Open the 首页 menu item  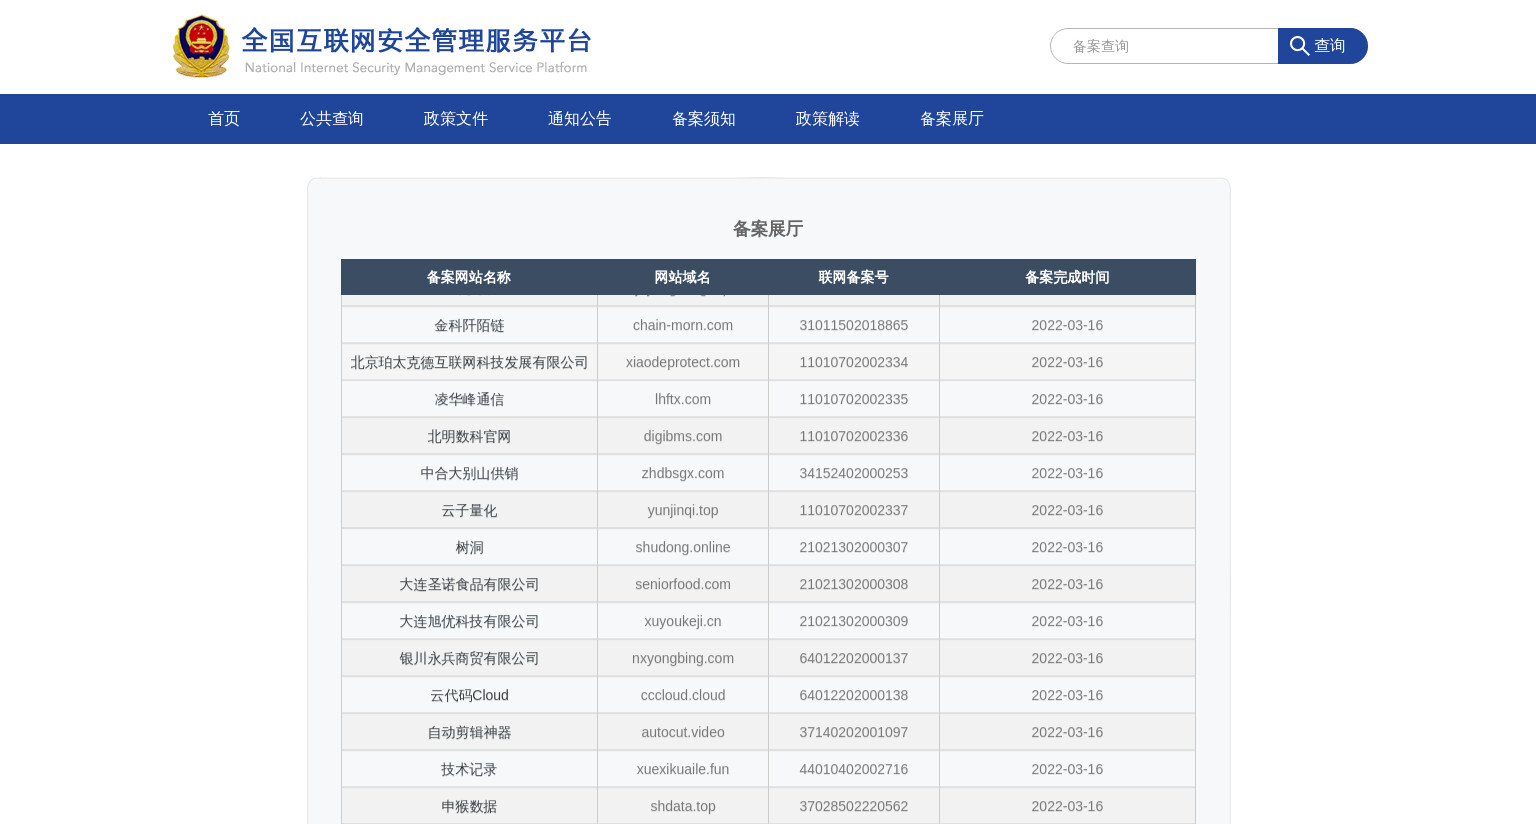224,119
